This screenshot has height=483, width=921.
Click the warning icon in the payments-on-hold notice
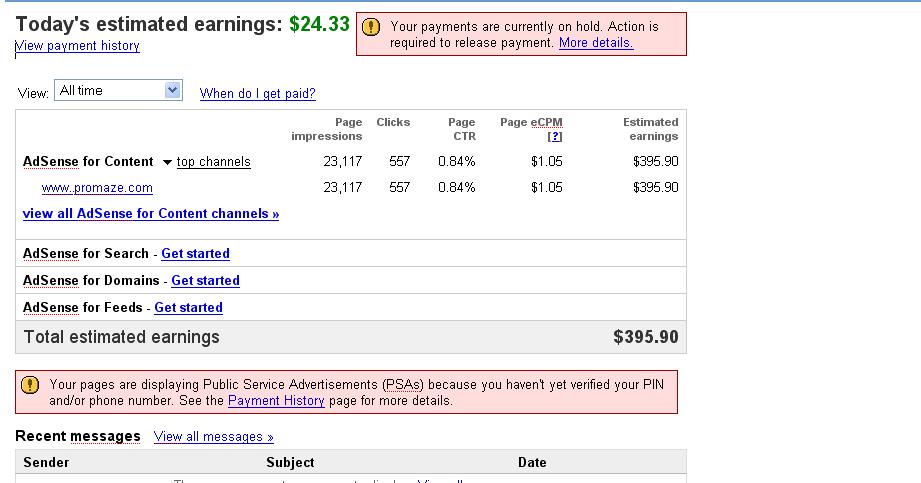(x=371, y=28)
